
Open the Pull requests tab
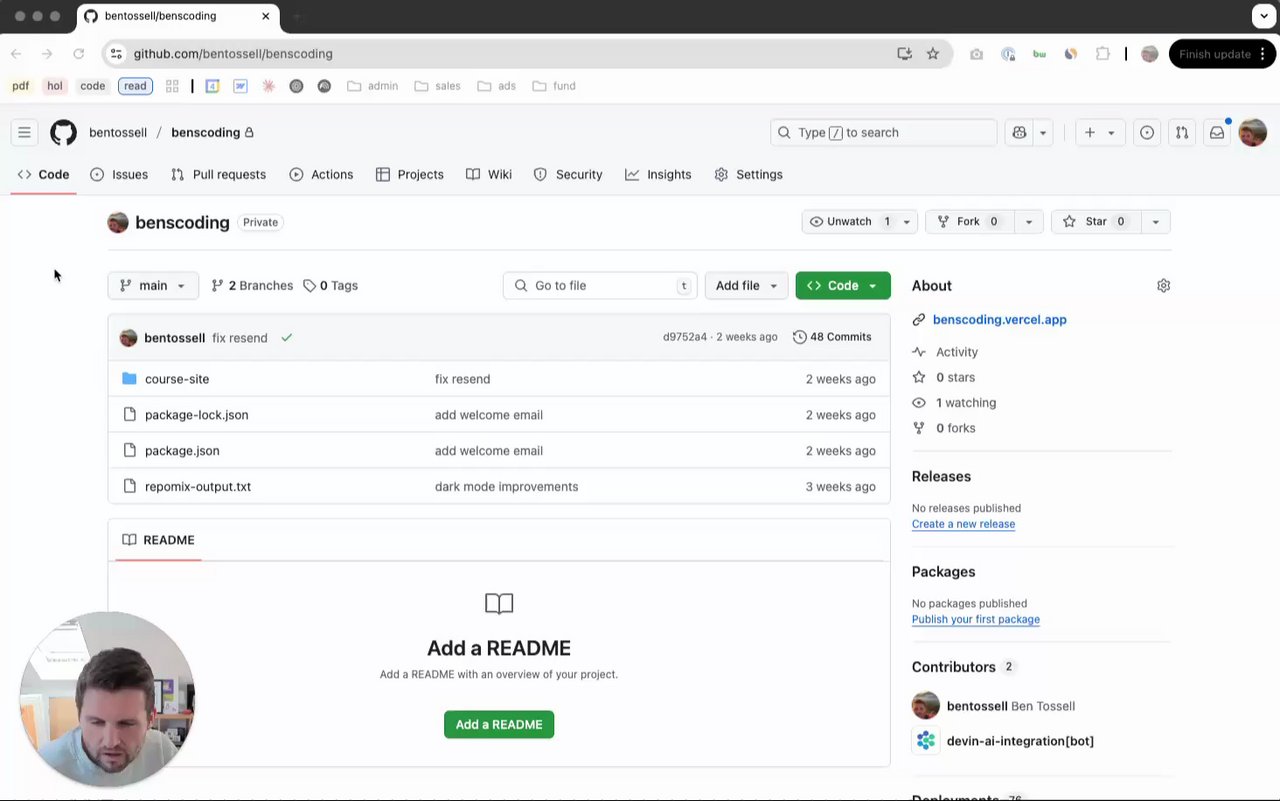pyautogui.click(x=218, y=174)
